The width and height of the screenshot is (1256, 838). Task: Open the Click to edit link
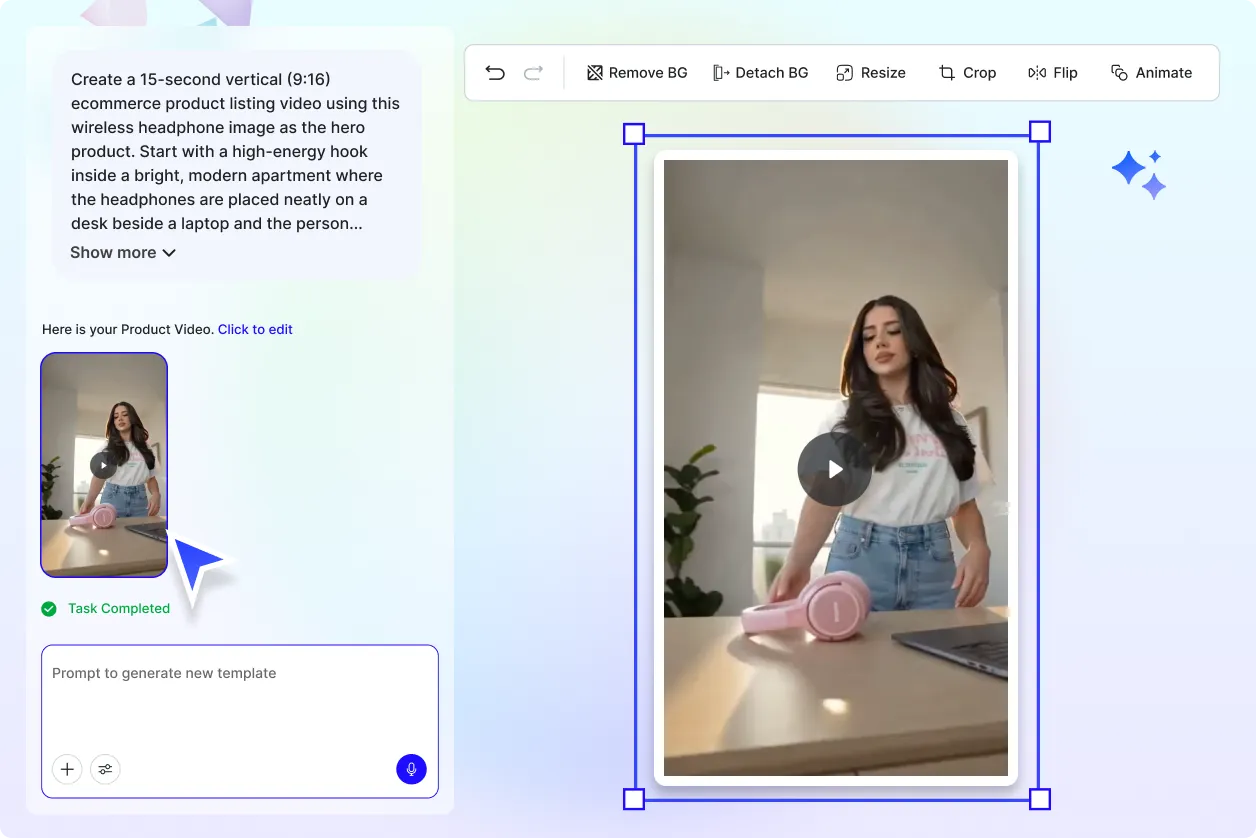255,329
